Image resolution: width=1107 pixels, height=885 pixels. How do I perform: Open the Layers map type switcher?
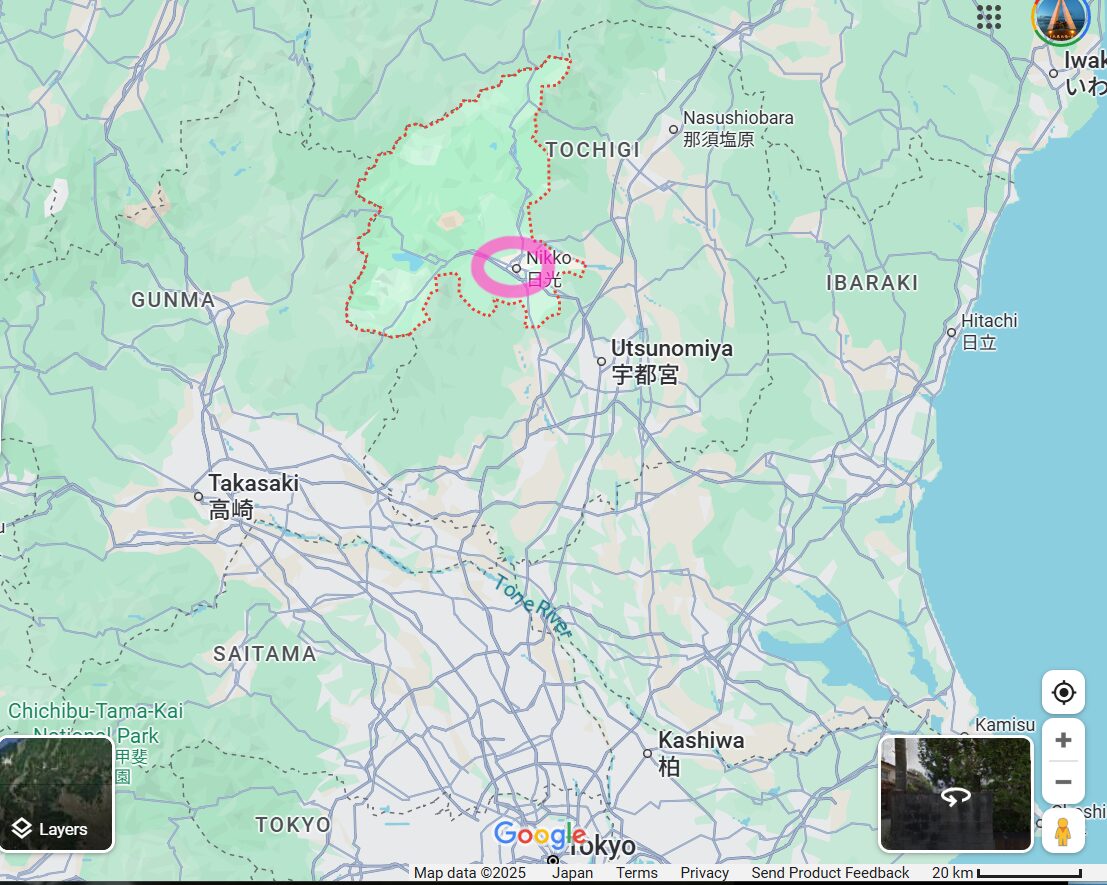tap(57, 794)
